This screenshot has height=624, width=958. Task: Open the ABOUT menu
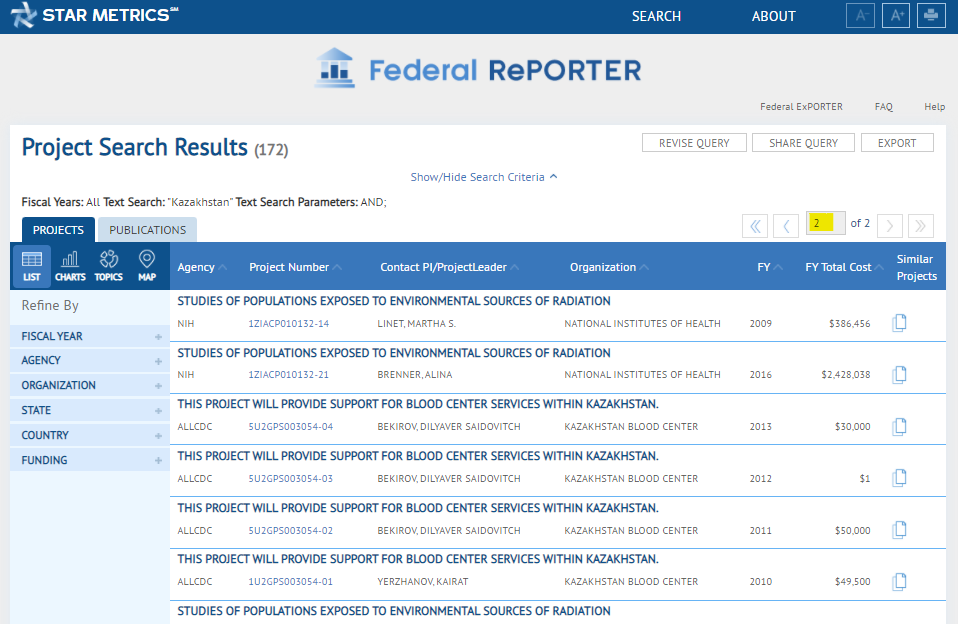pyautogui.click(x=773, y=17)
